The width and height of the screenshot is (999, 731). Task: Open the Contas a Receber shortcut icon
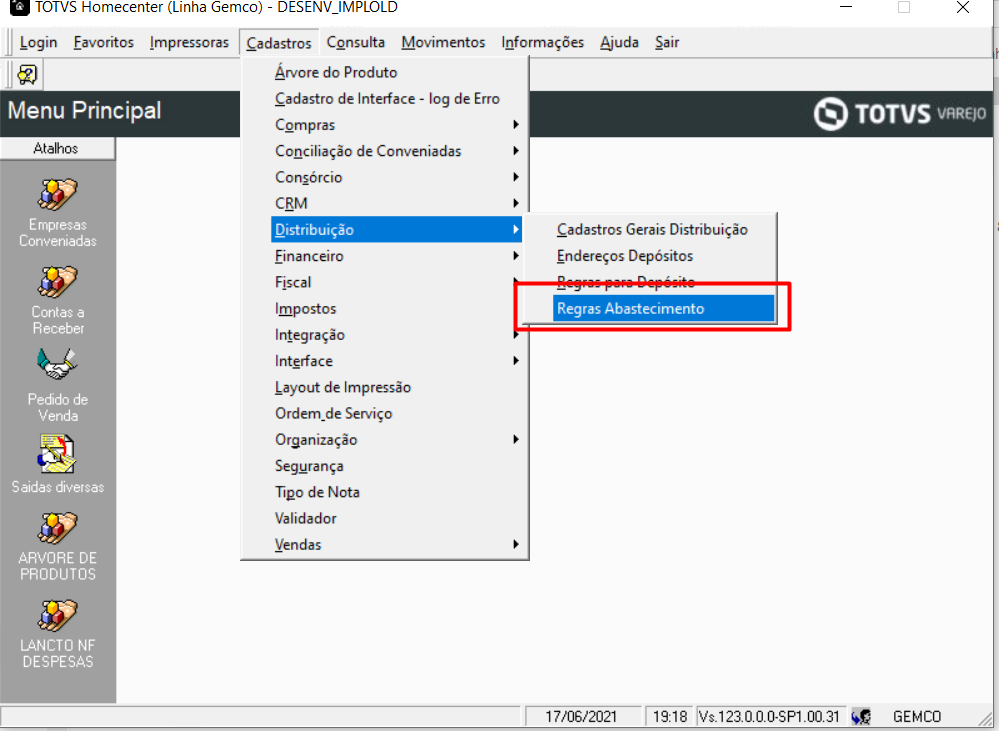pyautogui.click(x=57, y=282)
